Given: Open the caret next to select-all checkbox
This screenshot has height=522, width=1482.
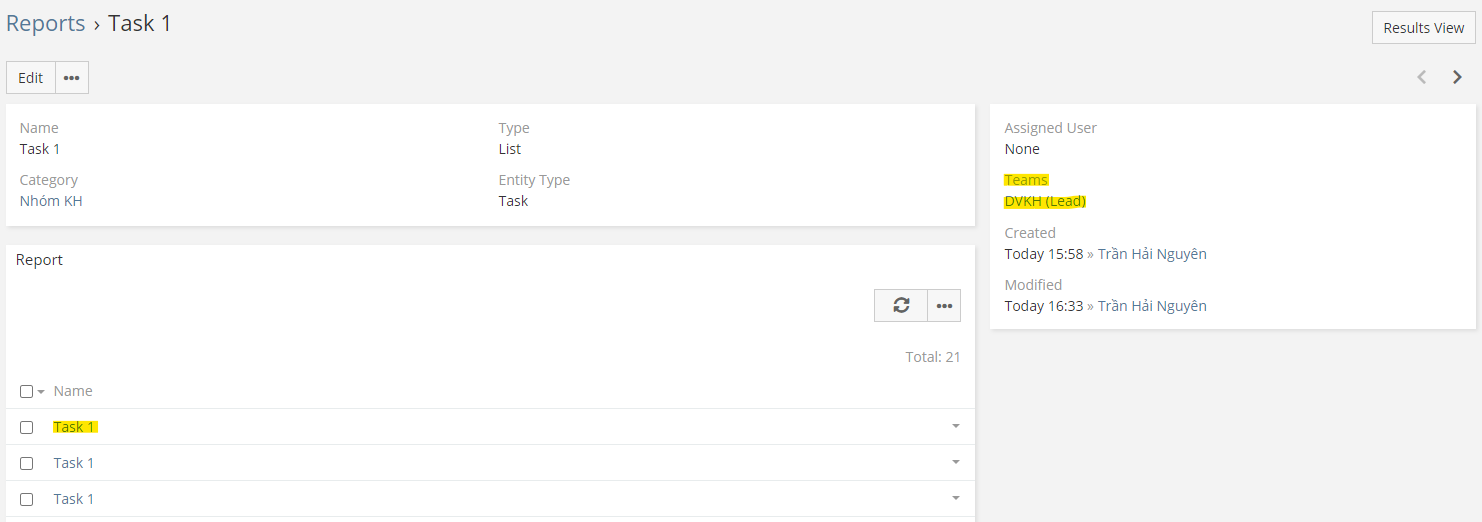Looking at the screenshot, I should pyautogui.click(x=41, y=392).
